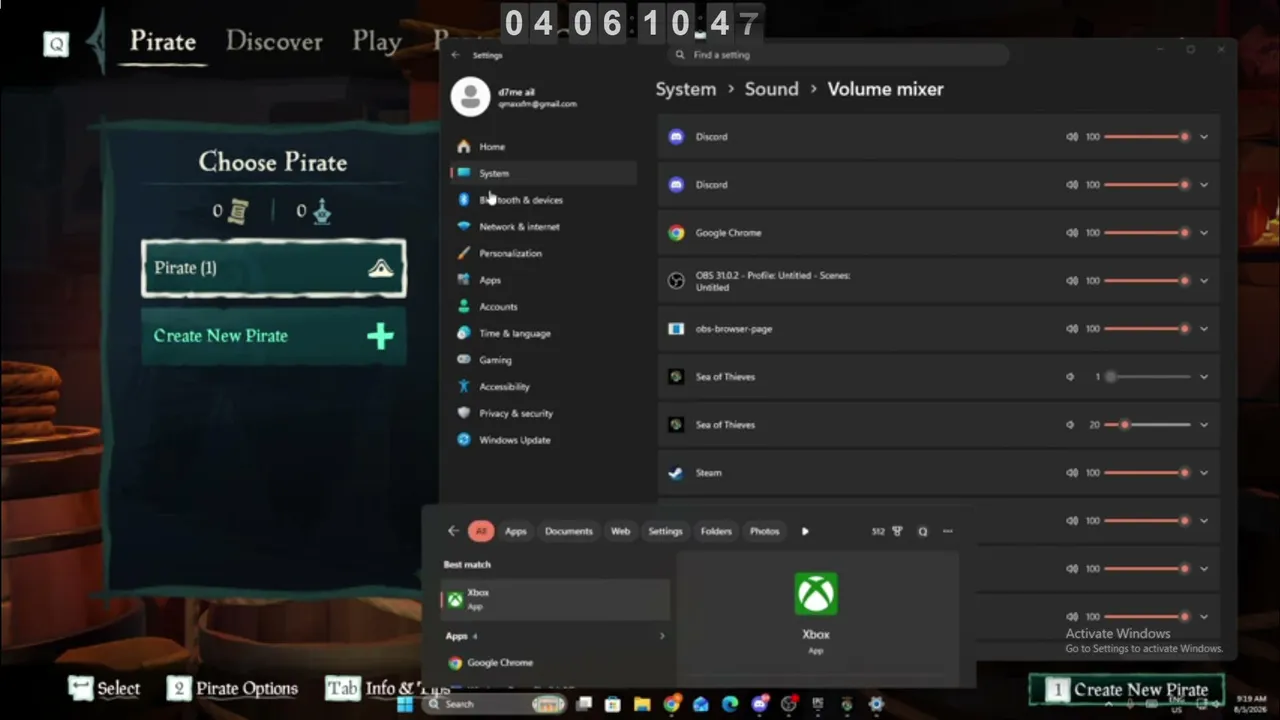
Task: Filter search results by Apps
Action: pyautogui.click(x=516, y=531)
